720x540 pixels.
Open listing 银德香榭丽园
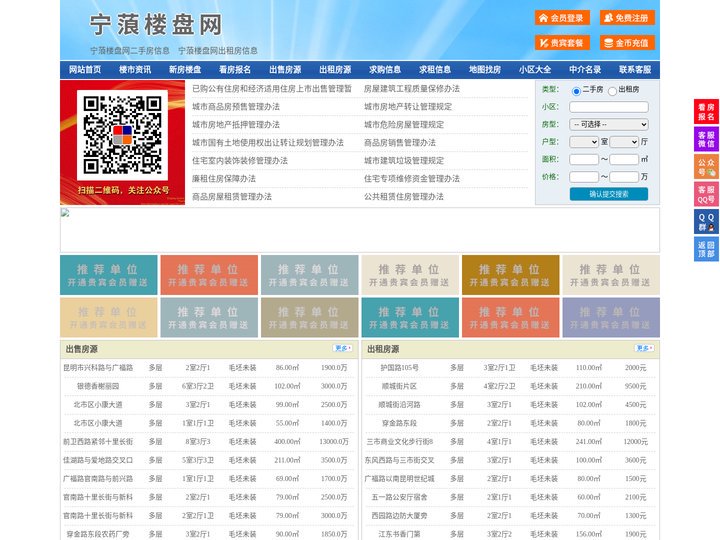point(98,386)
